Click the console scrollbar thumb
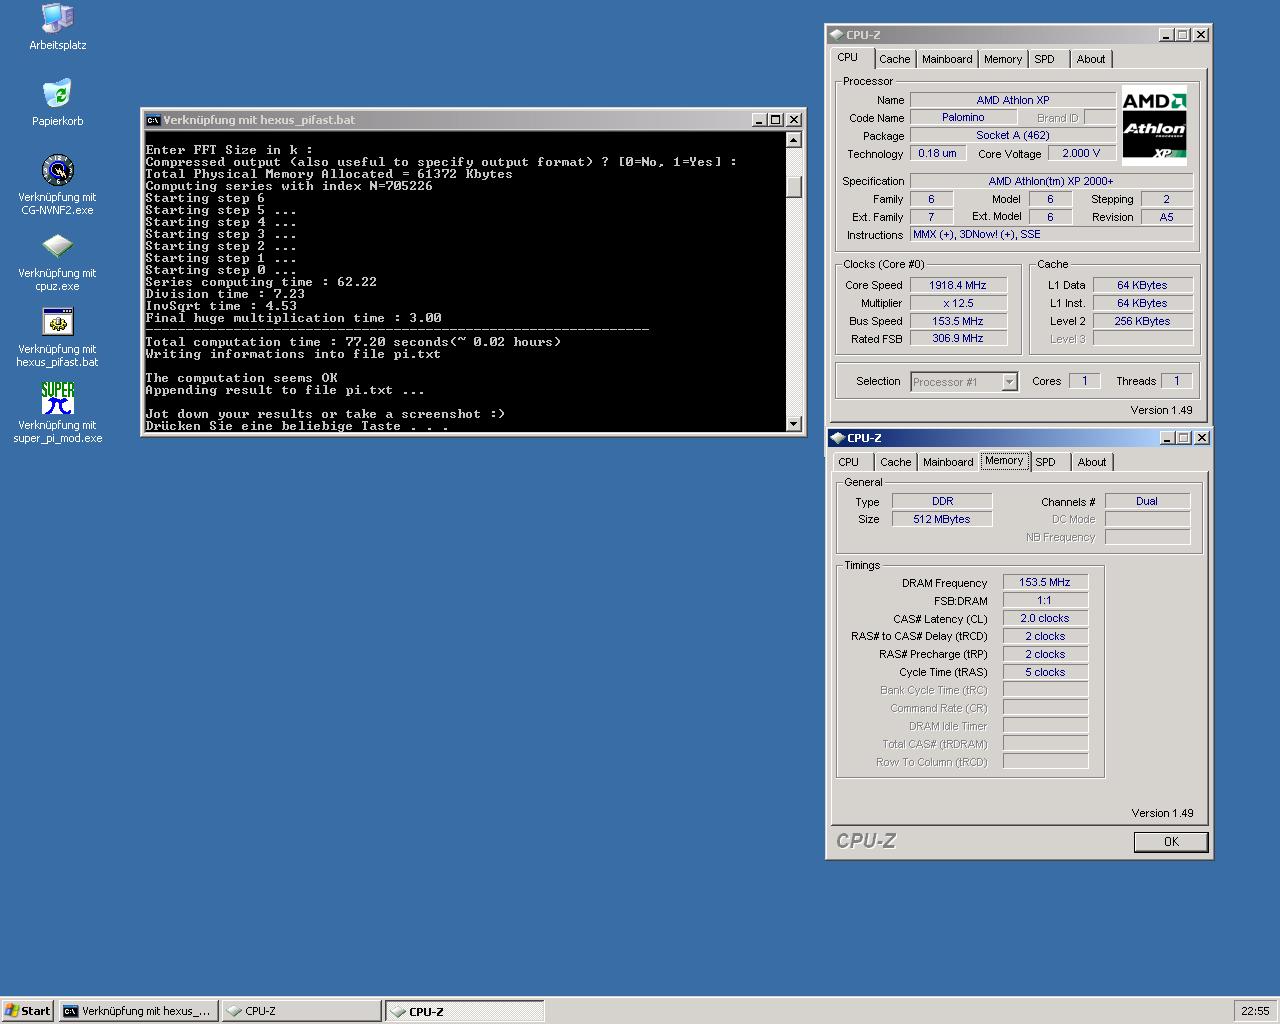Viewport: 1280px width, 1024px height. point(794,187)
